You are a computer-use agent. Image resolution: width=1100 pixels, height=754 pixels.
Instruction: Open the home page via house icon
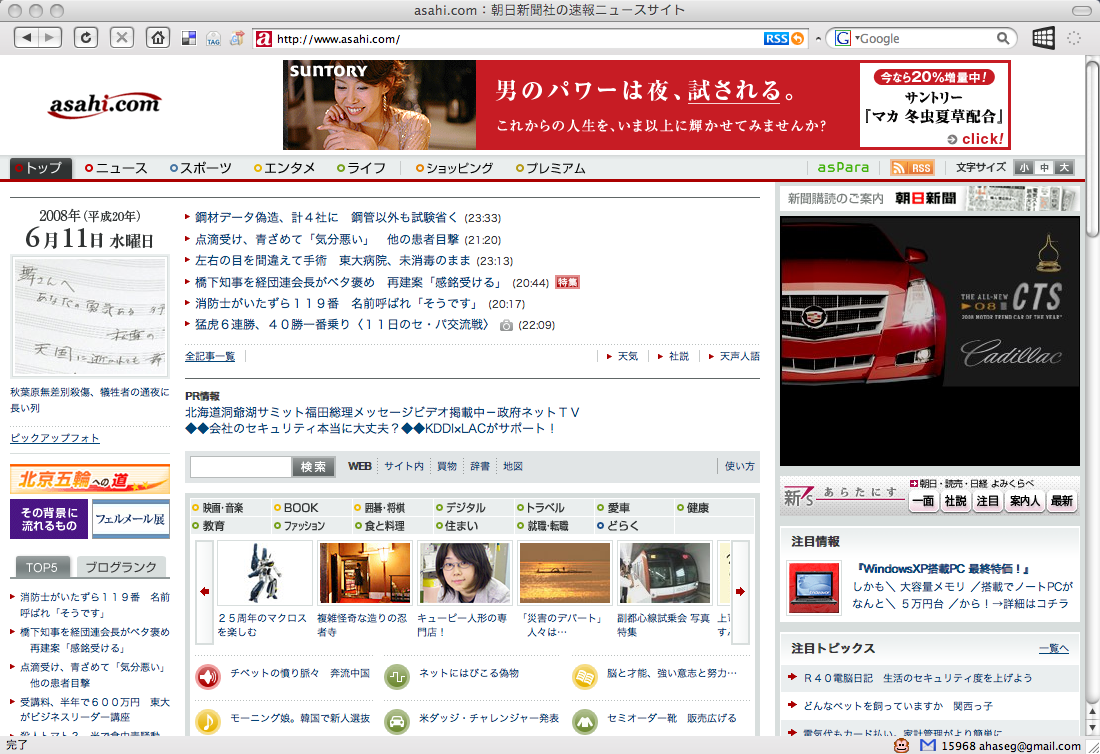click(x=158, y=38)
